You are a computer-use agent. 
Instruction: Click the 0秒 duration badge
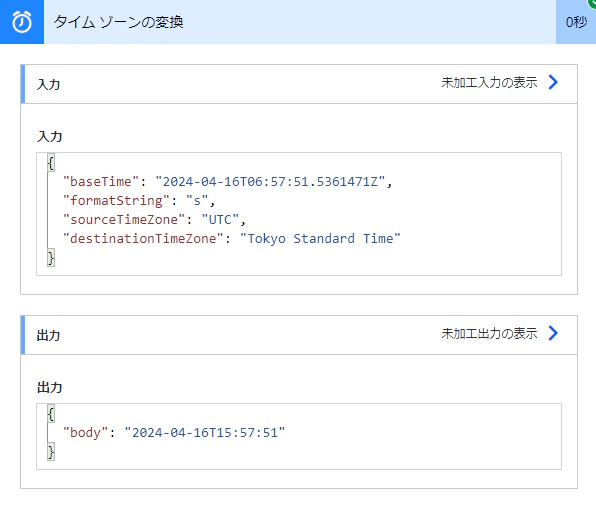[x=576, y=22]
